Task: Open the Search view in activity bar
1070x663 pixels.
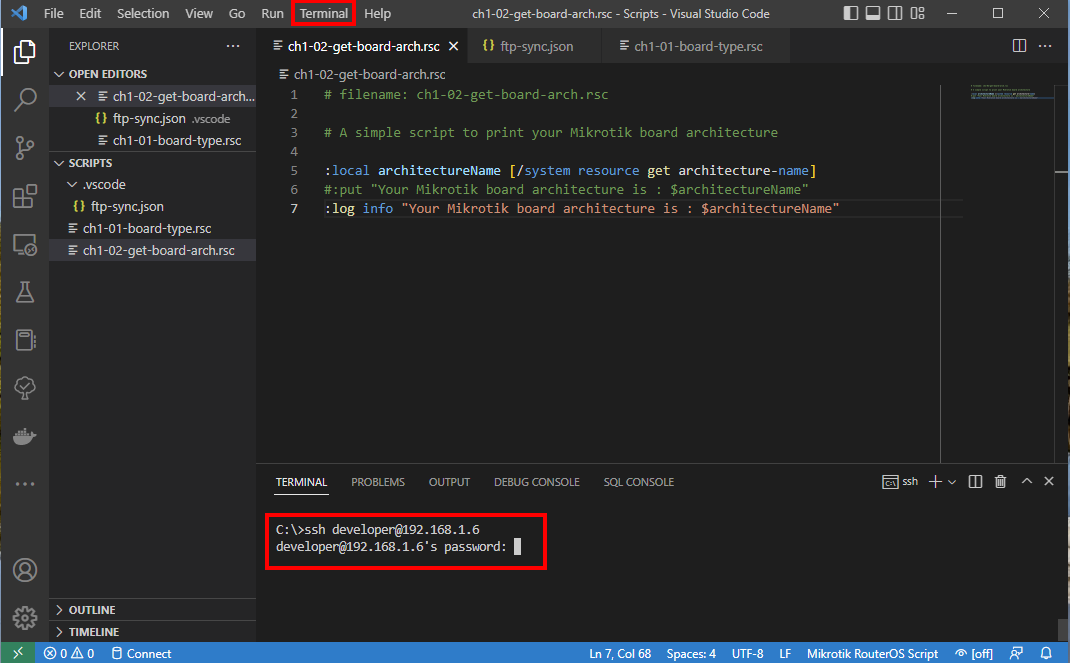Action: pyautogui.click(x=25, y=100)
